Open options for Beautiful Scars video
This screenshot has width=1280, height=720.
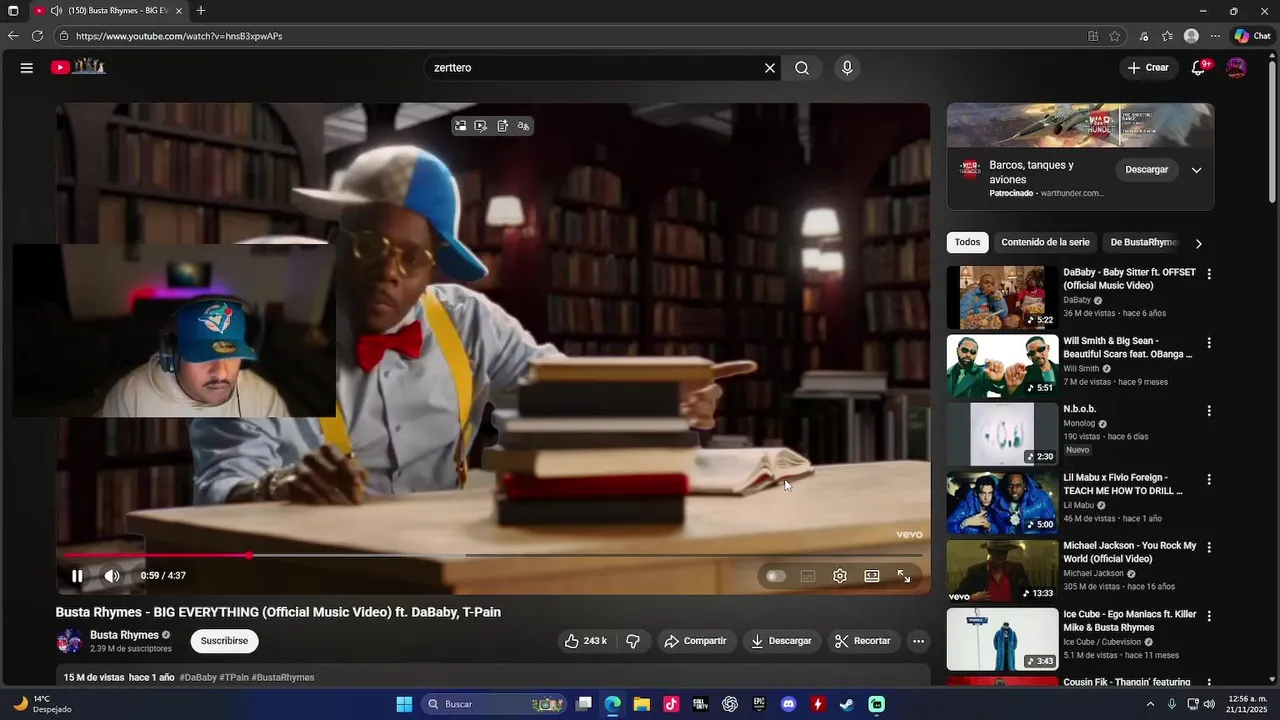pos(1209,342)
